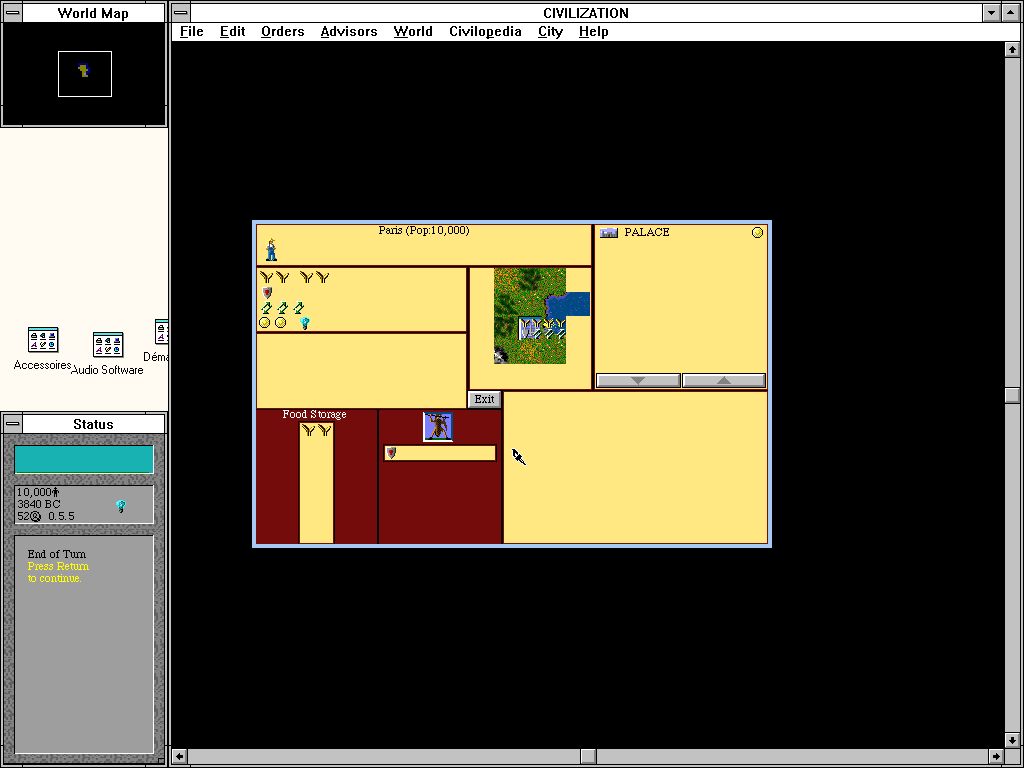This screenshot has height=768, width=1024.
Task: Click the world map viewport rectangle
Action: pos(85,74)
